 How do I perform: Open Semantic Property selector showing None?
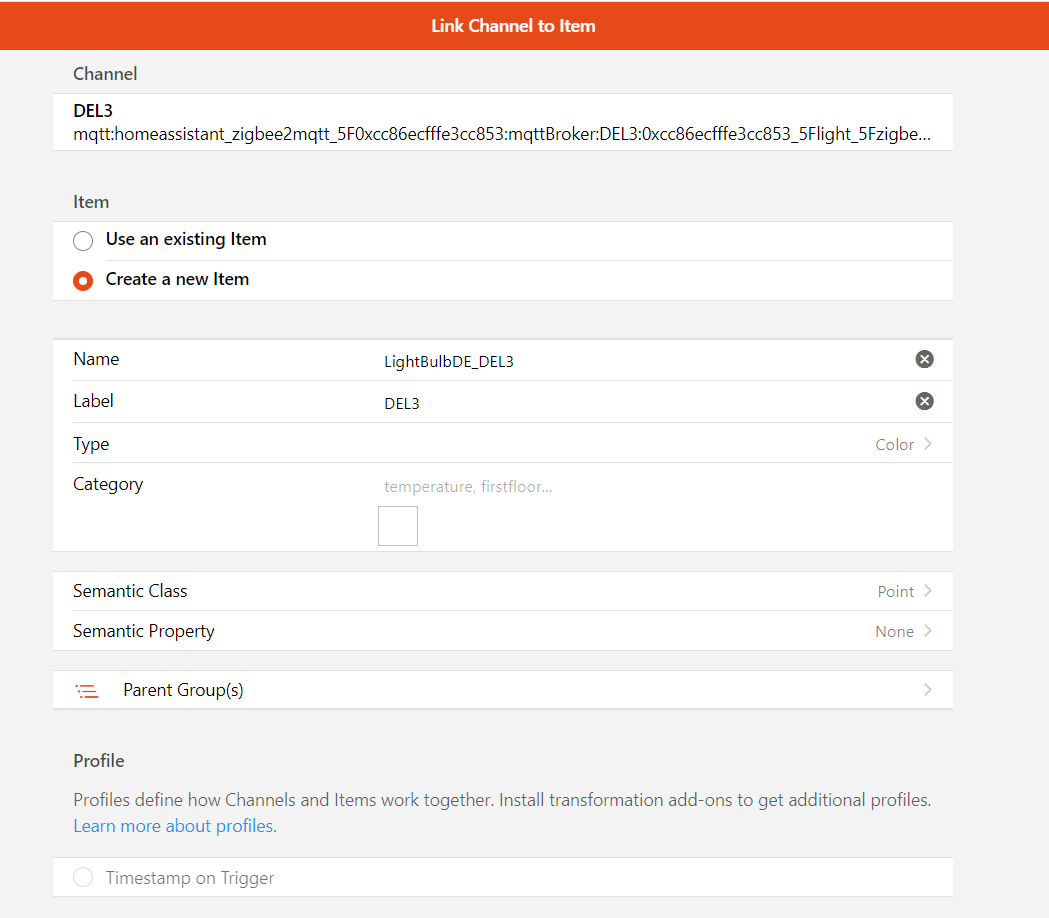(902, 631)
